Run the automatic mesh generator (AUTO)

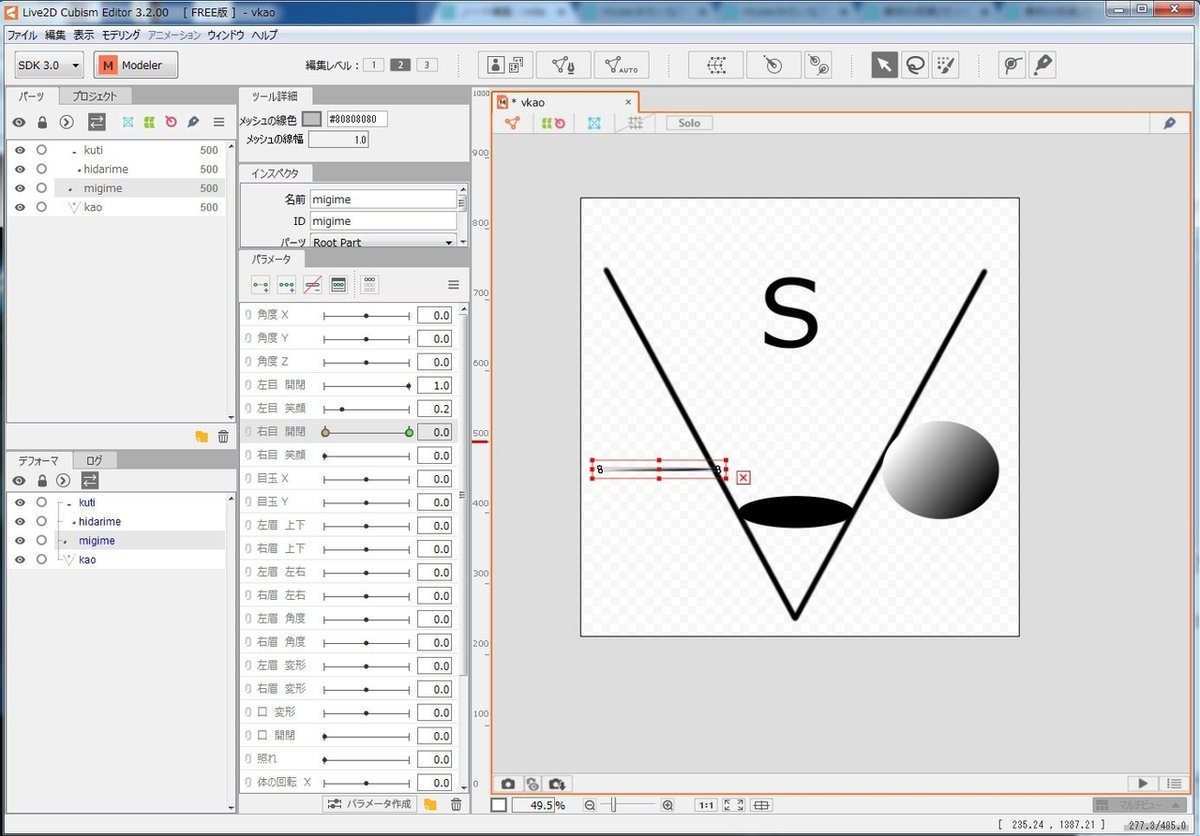pos(621,65)
